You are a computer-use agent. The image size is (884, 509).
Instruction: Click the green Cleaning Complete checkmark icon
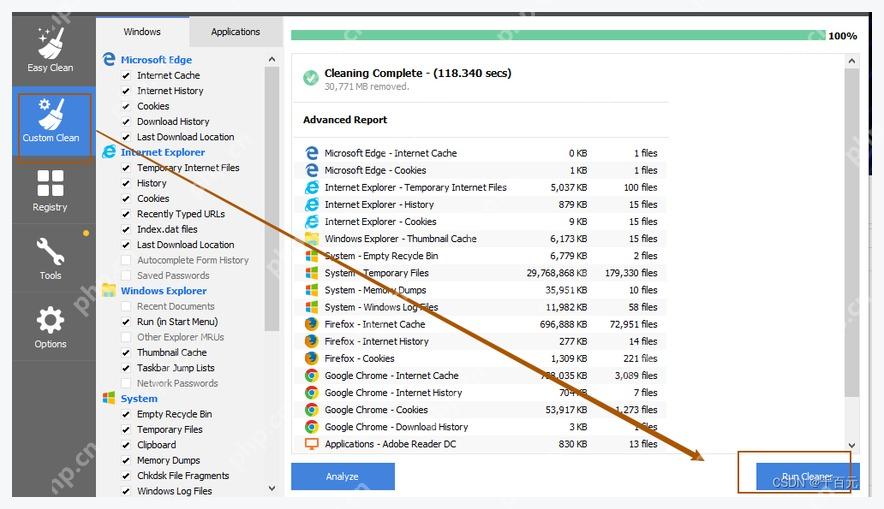click(x=310, y=78)
